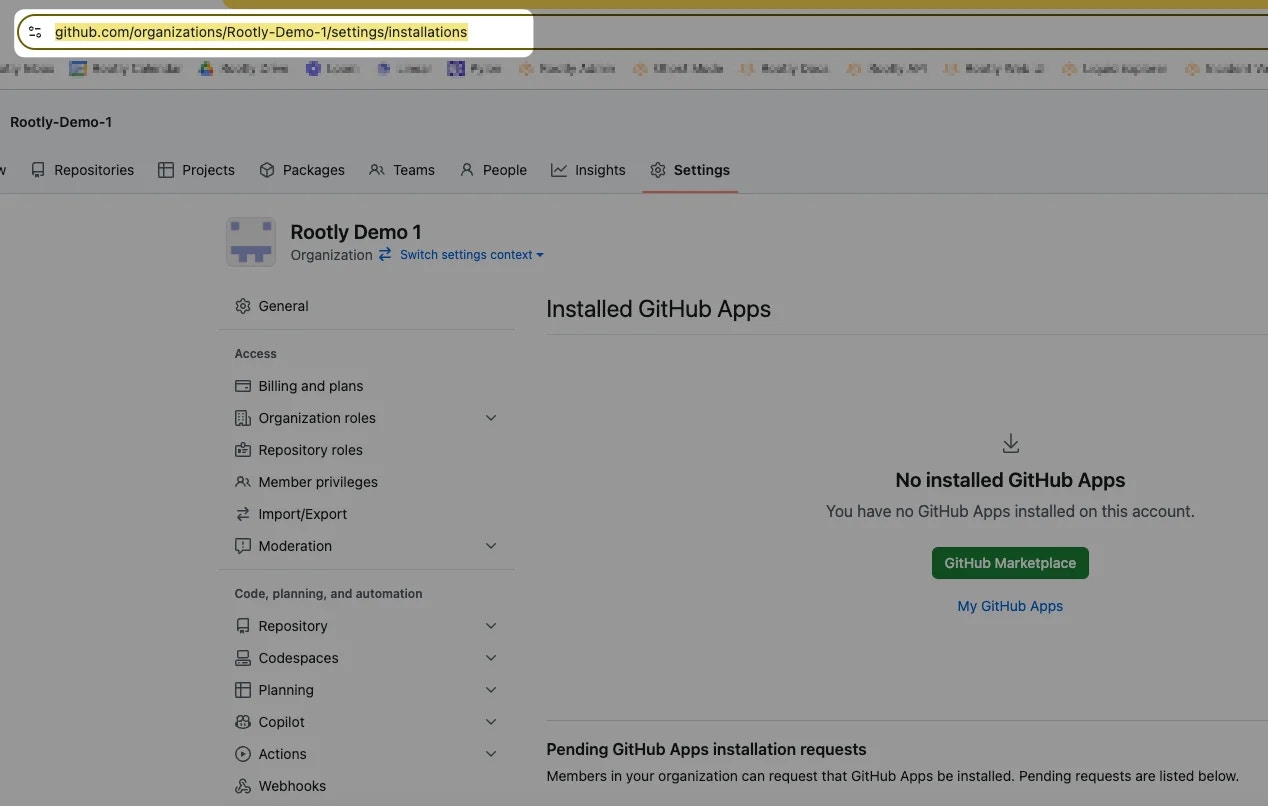Screen dimensions: 1268x806
Task: Click the Repository icon in sidebar
Action: (x=243, y=626)
